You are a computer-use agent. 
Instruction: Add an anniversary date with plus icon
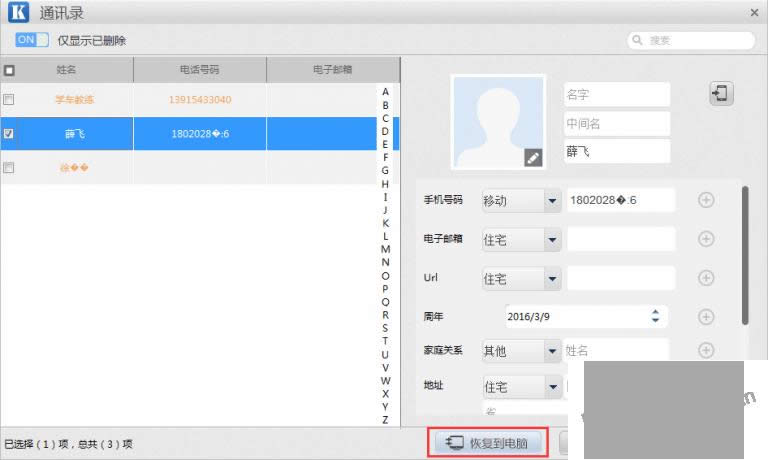(x=705, y=316)
